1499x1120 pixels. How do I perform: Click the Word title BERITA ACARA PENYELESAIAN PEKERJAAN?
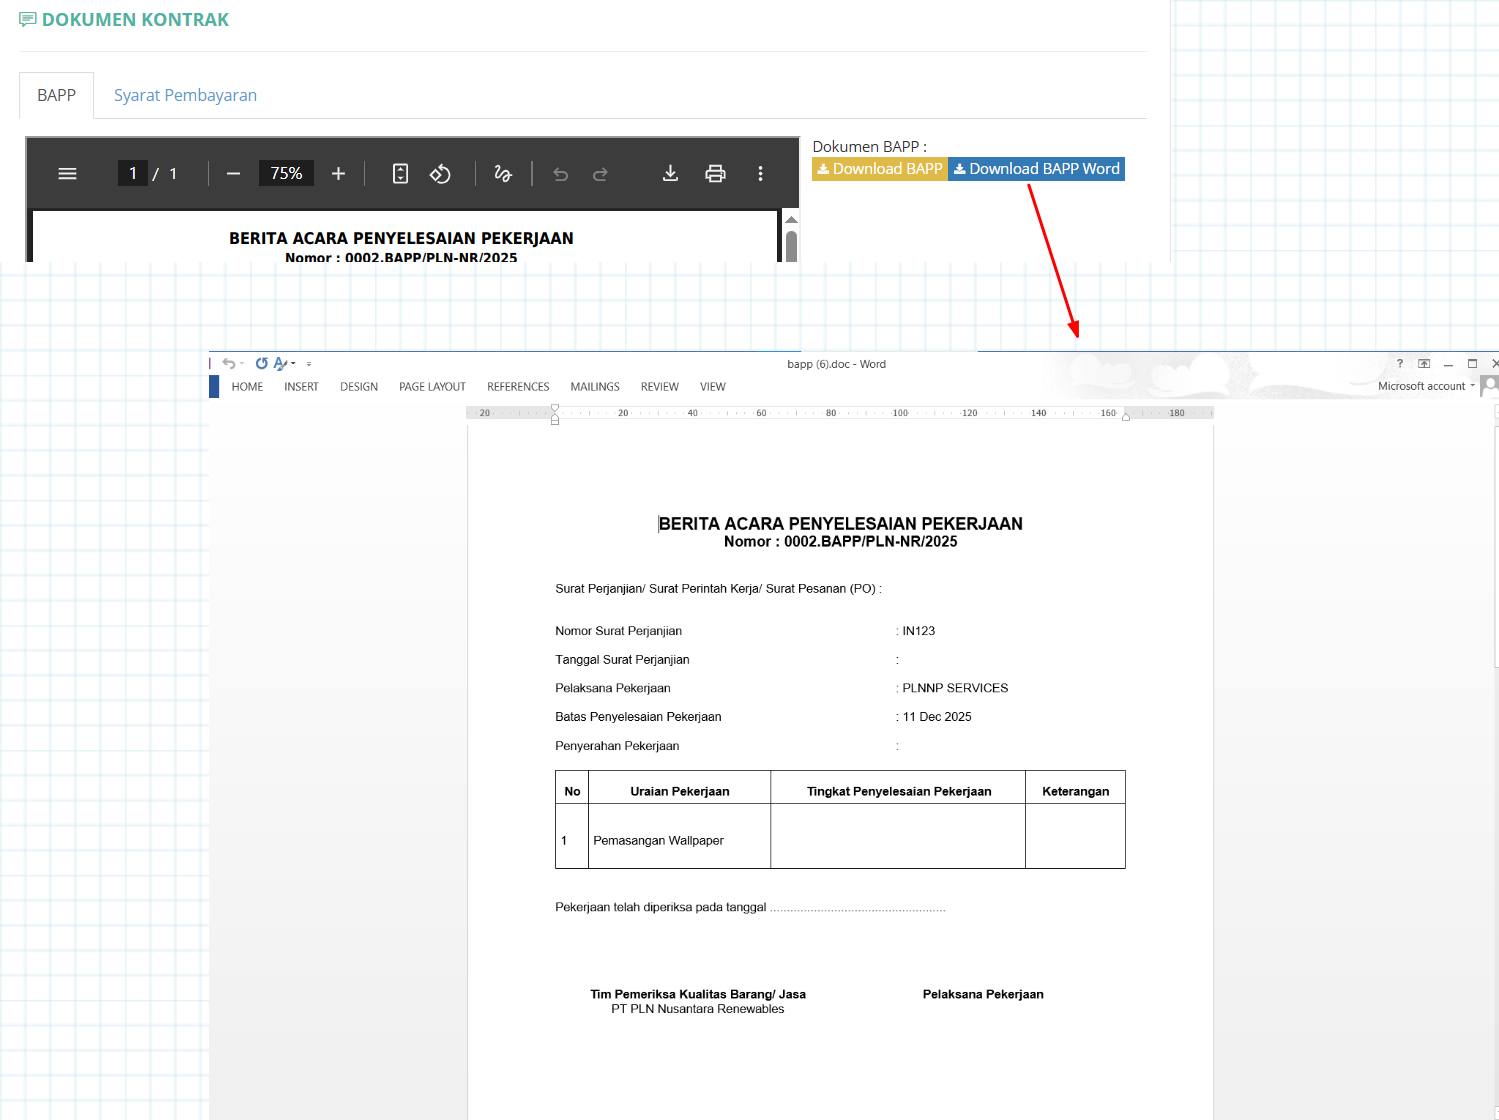[841, 524]
